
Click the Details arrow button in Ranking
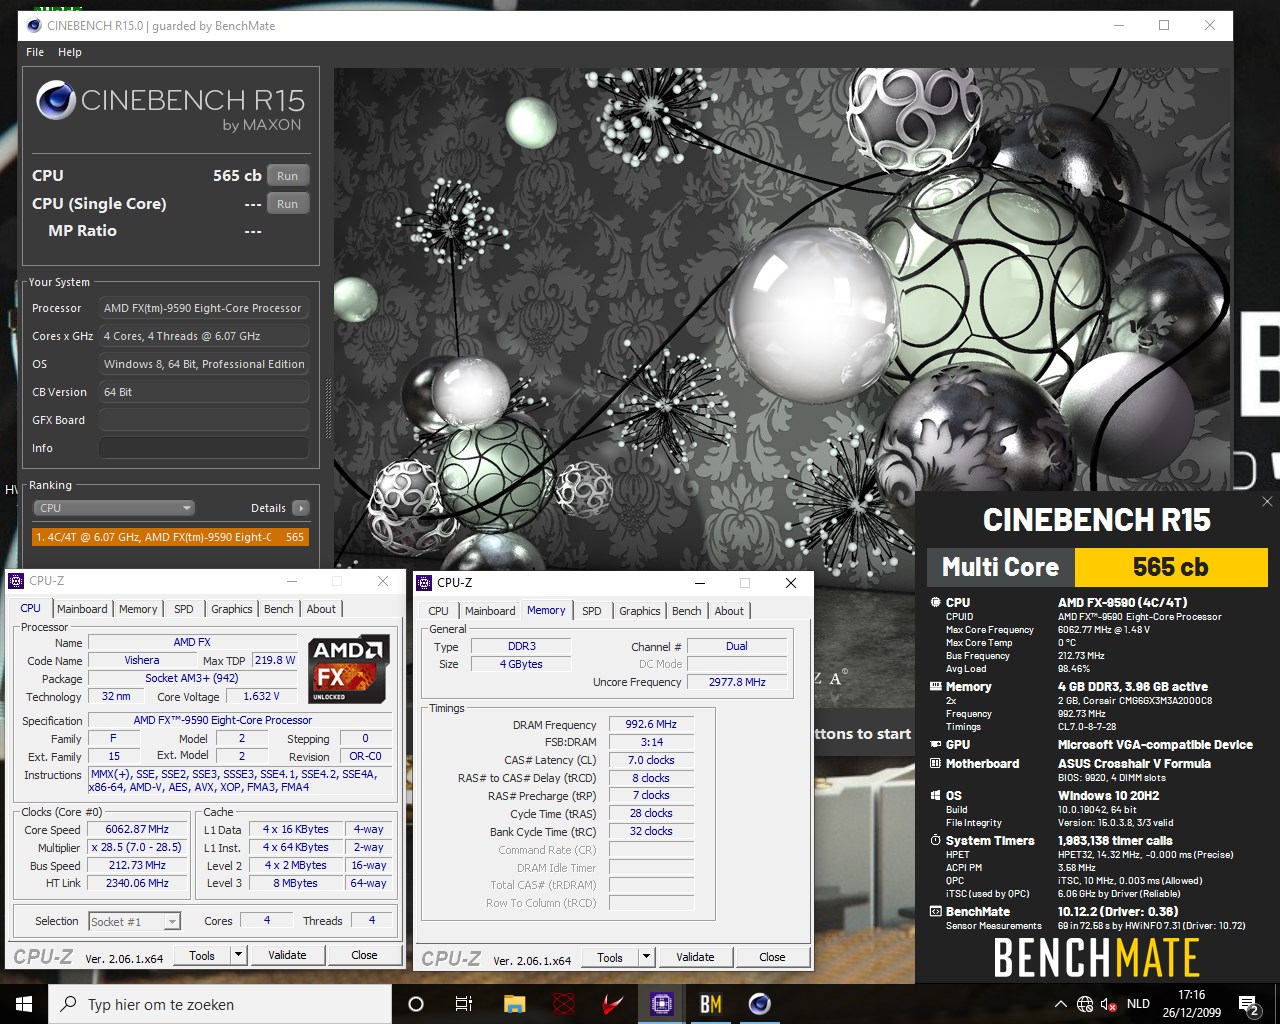point(300,508)
